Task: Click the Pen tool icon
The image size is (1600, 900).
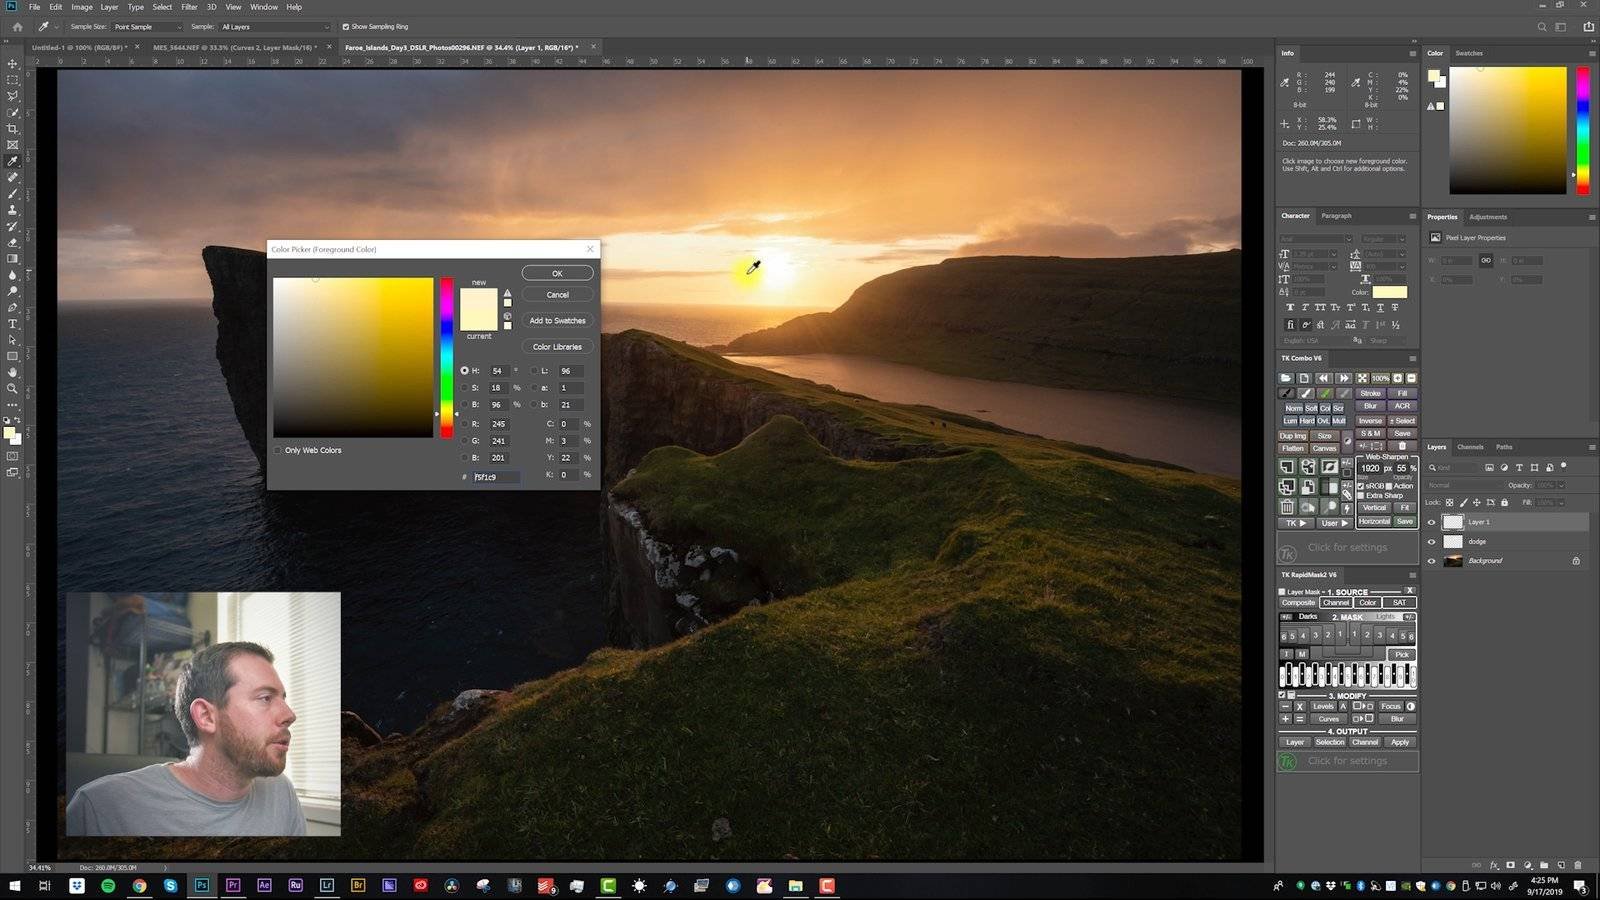Action: [x=13, y=308]
